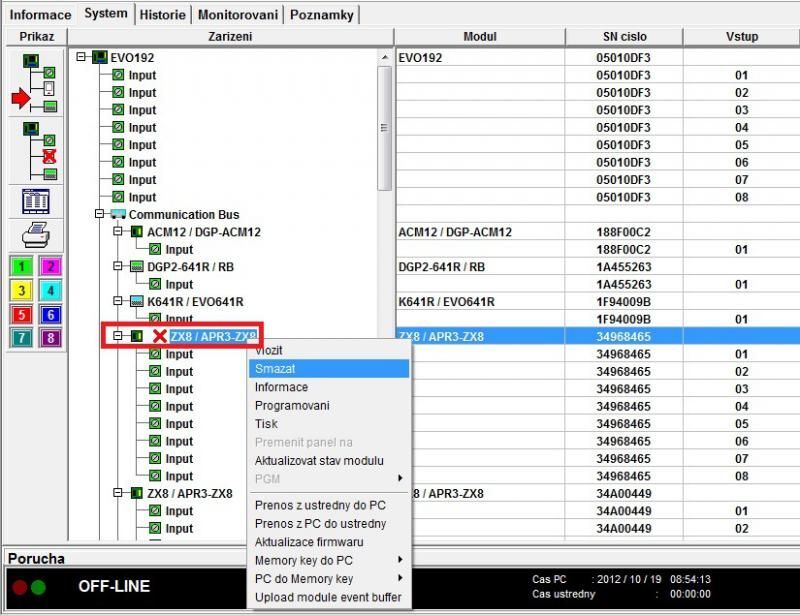Viewport: 800px width, 615px height.
Task: Select the red partition 5 button
Action: 21,314
